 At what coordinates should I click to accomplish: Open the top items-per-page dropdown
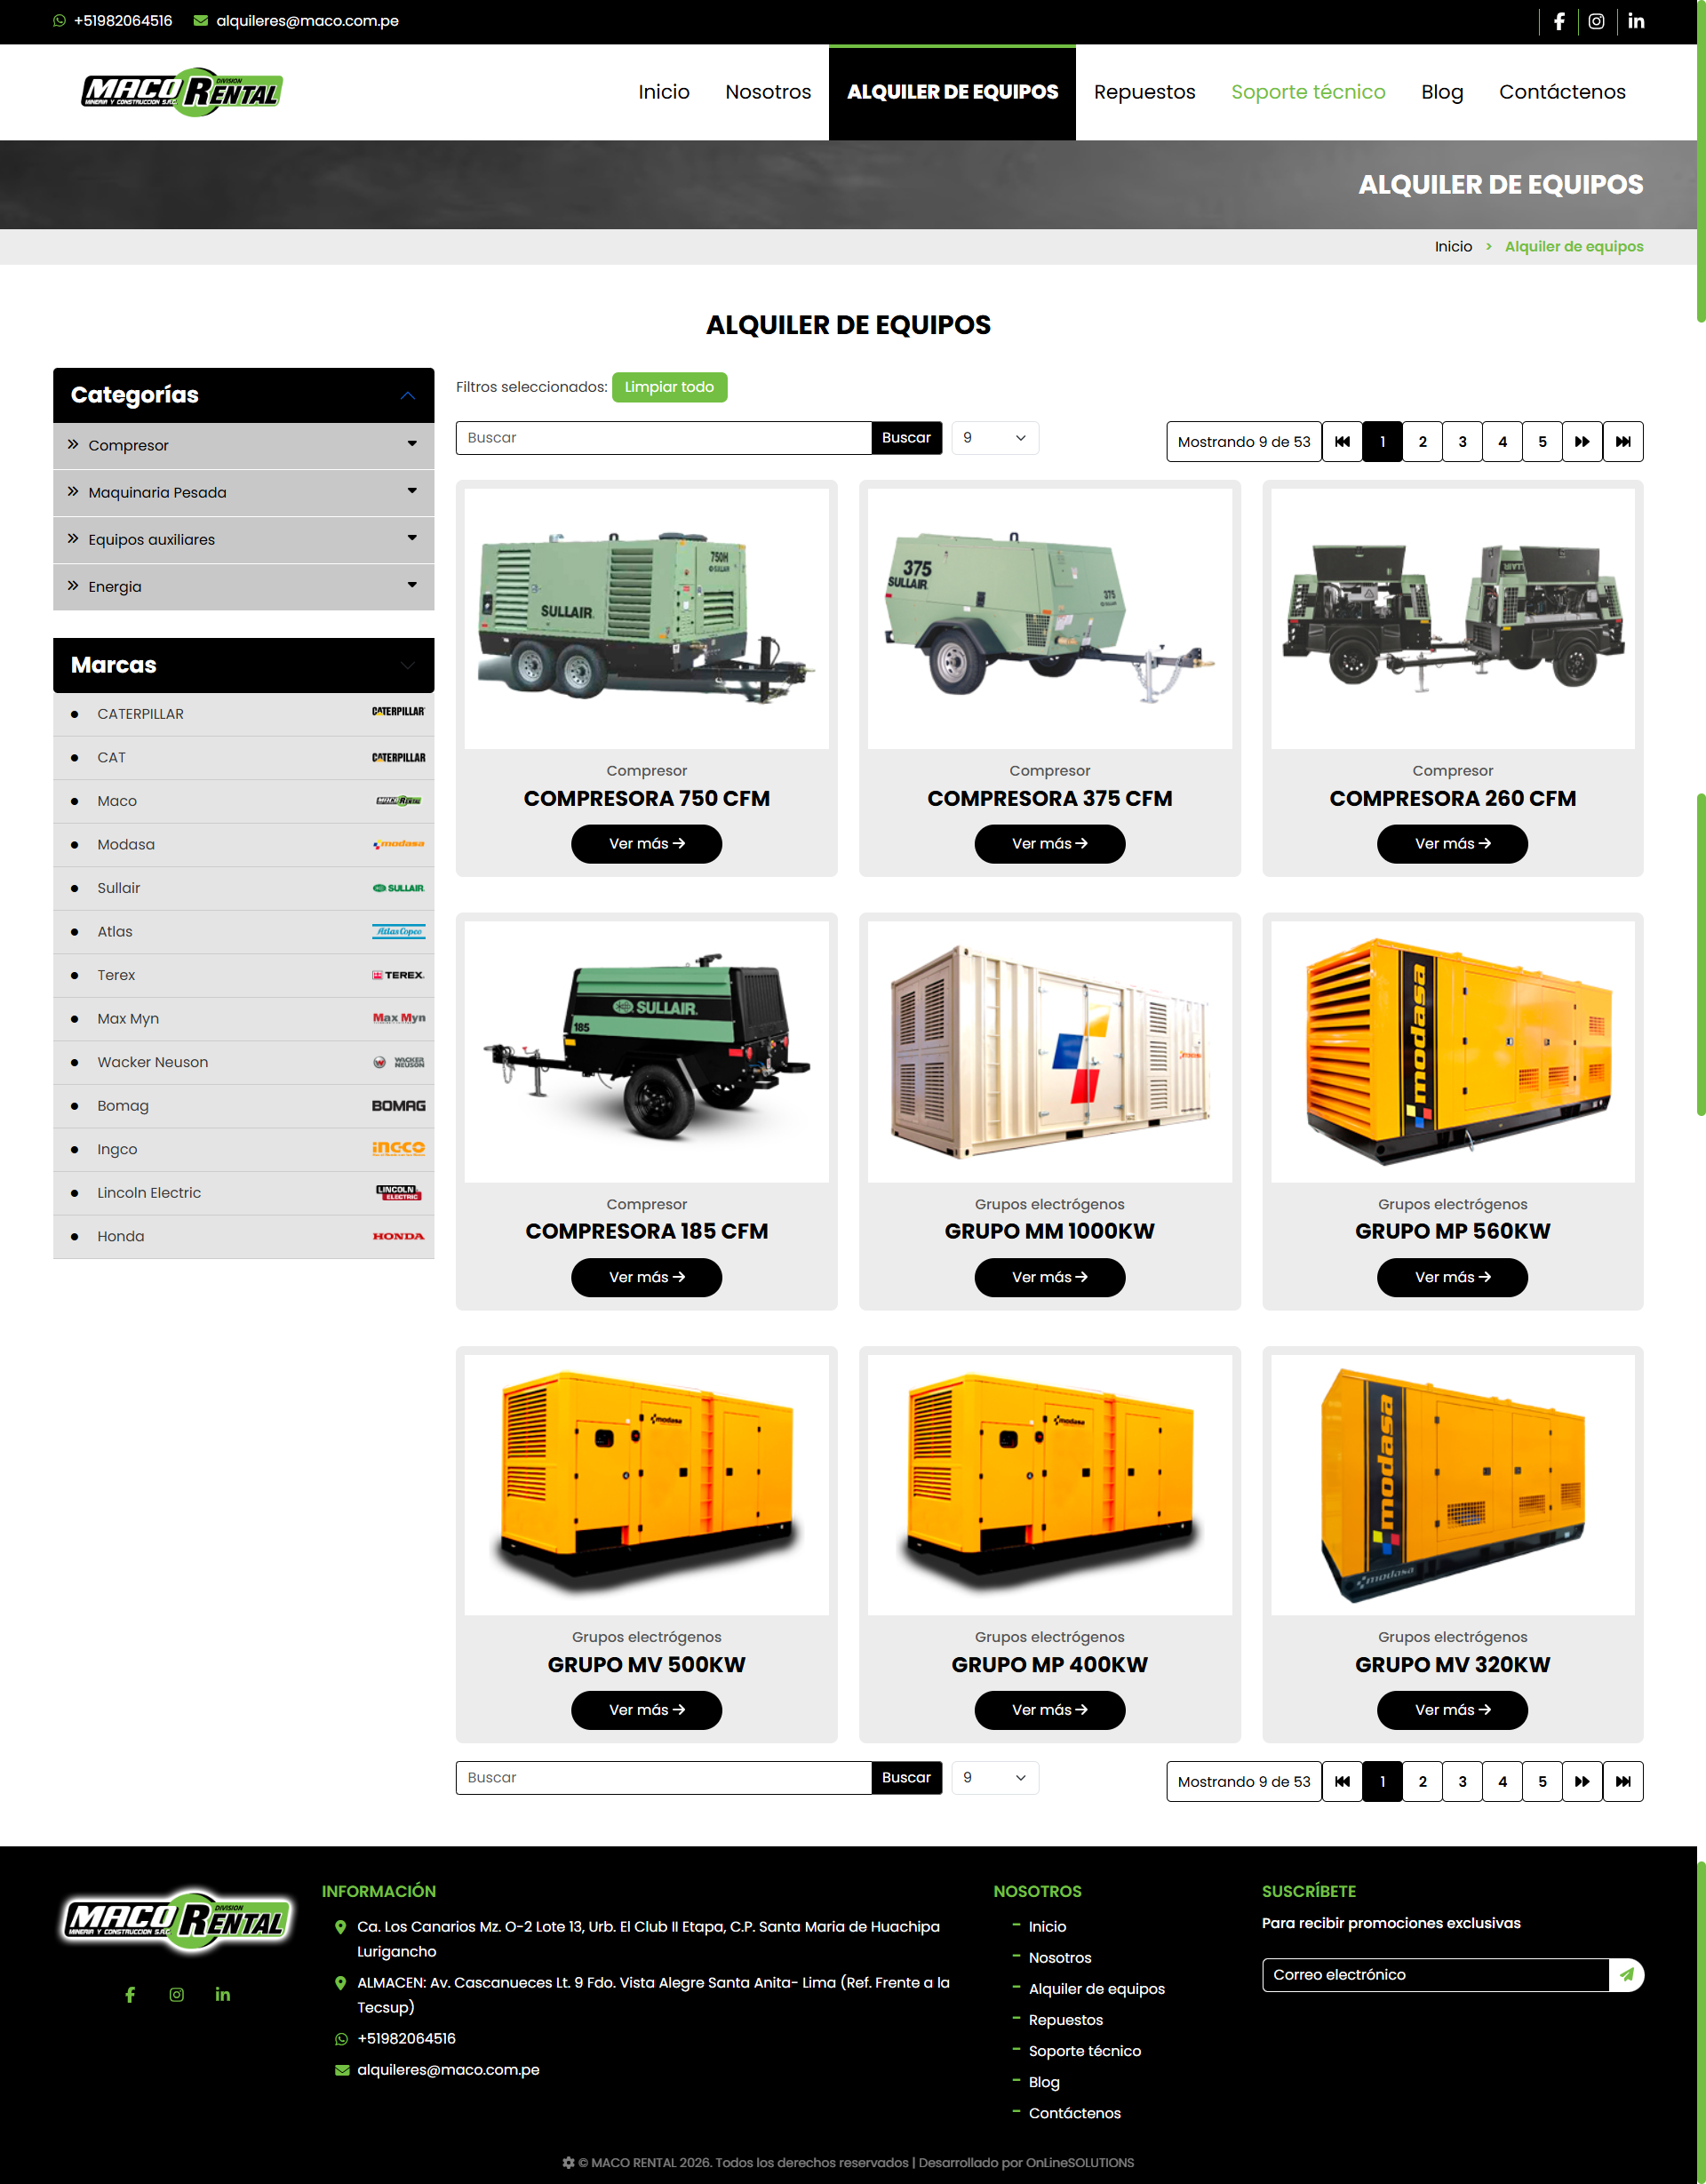994,437
